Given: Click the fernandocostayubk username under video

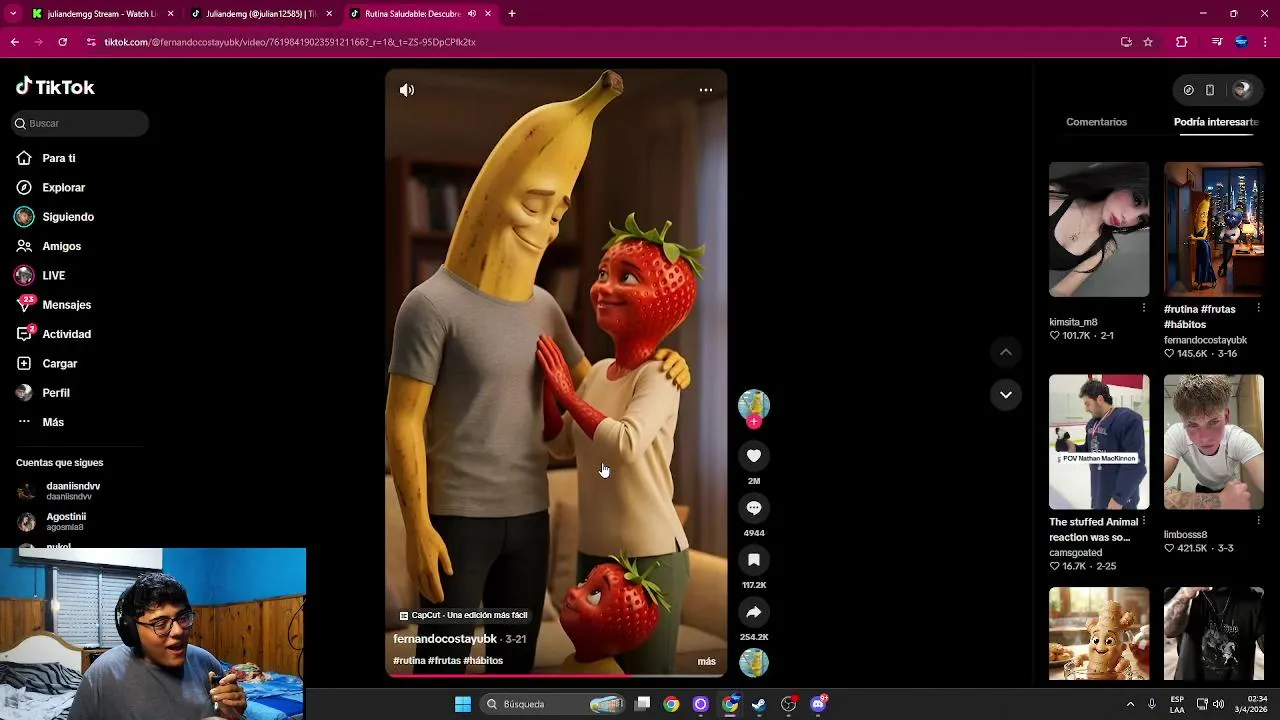Looking at the screenshot, I should [x=445, y=639].
